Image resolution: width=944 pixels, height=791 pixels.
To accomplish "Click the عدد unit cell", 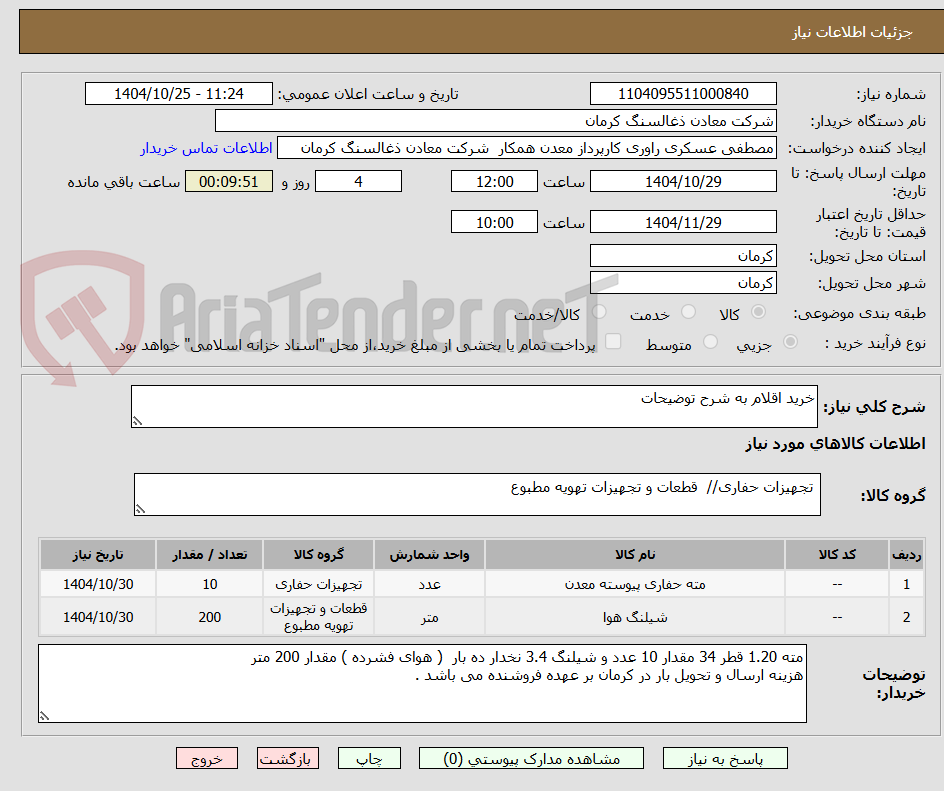I will 429,584.
